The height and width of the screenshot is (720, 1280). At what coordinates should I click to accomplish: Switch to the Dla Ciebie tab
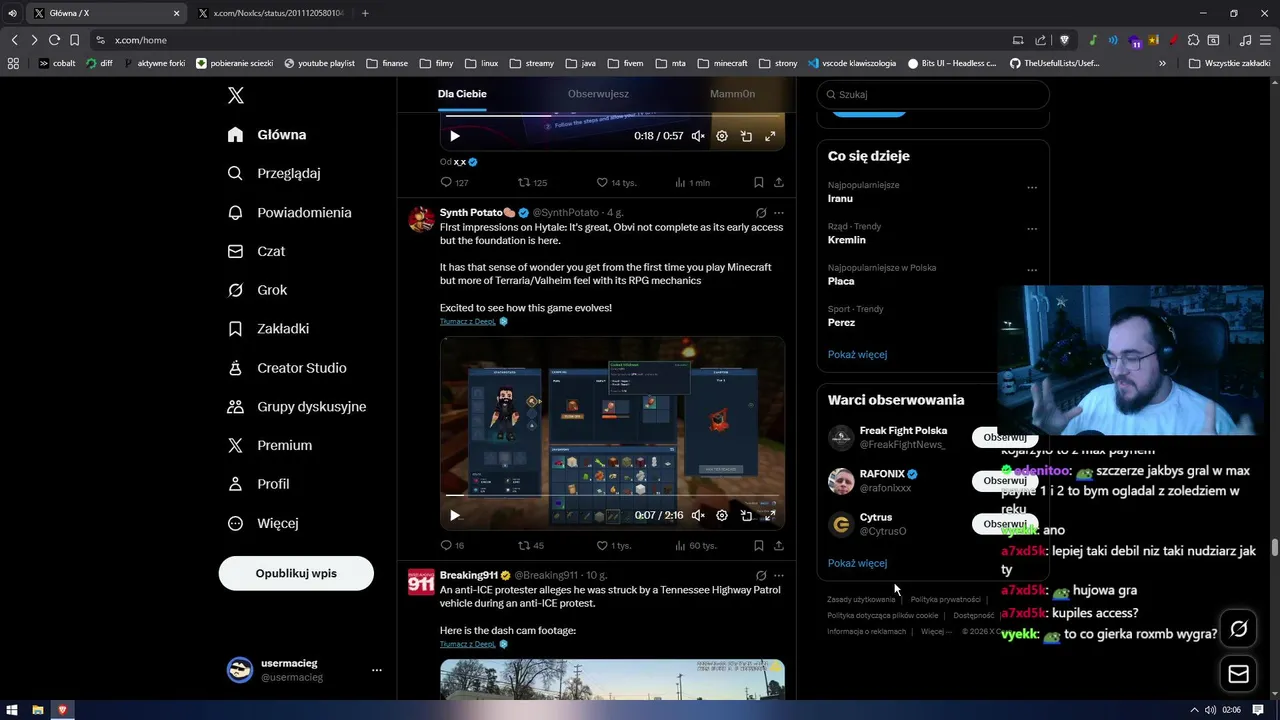pos(462,94)
